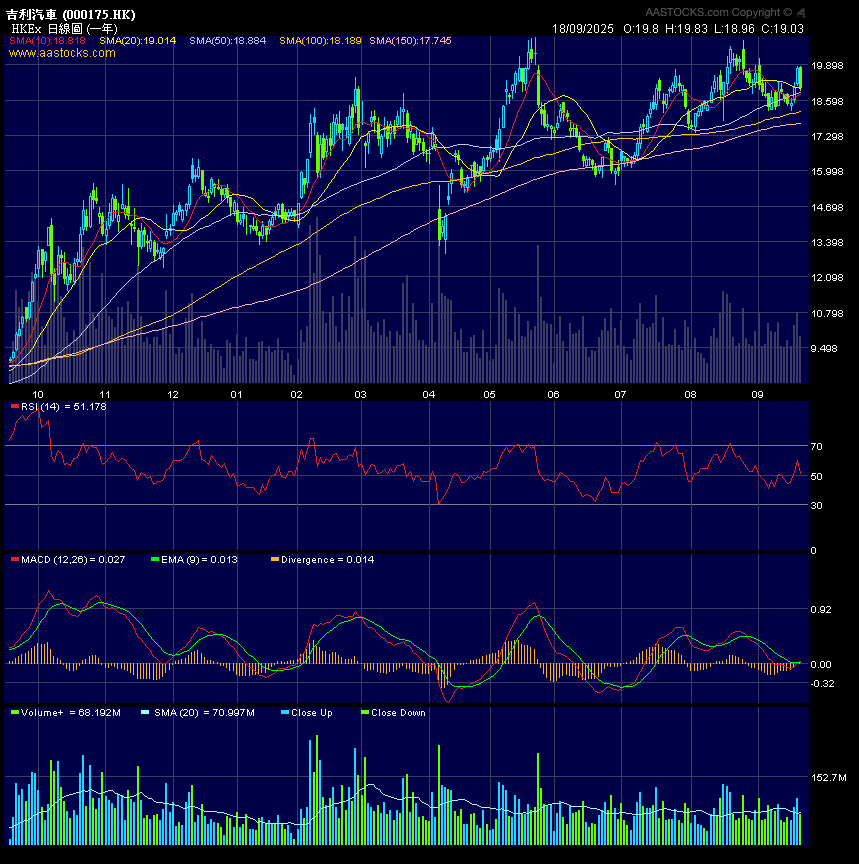The image size is (859, 864).
Task: Click the EMA (9) = 0.013 label
Action: (x=199, y=559)
